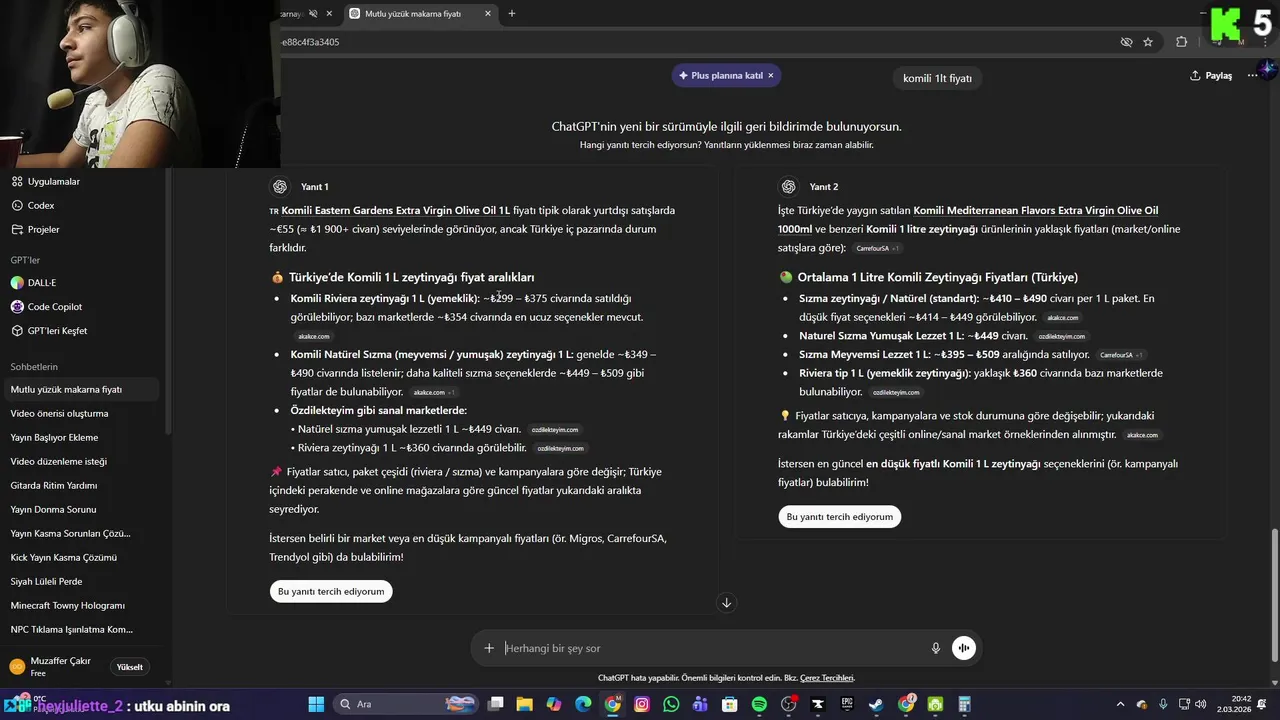The height and width of the screenshot is (720, 1280).
Task: Click the scroll-to-bottom arrow button
Action: pos(726,602)
